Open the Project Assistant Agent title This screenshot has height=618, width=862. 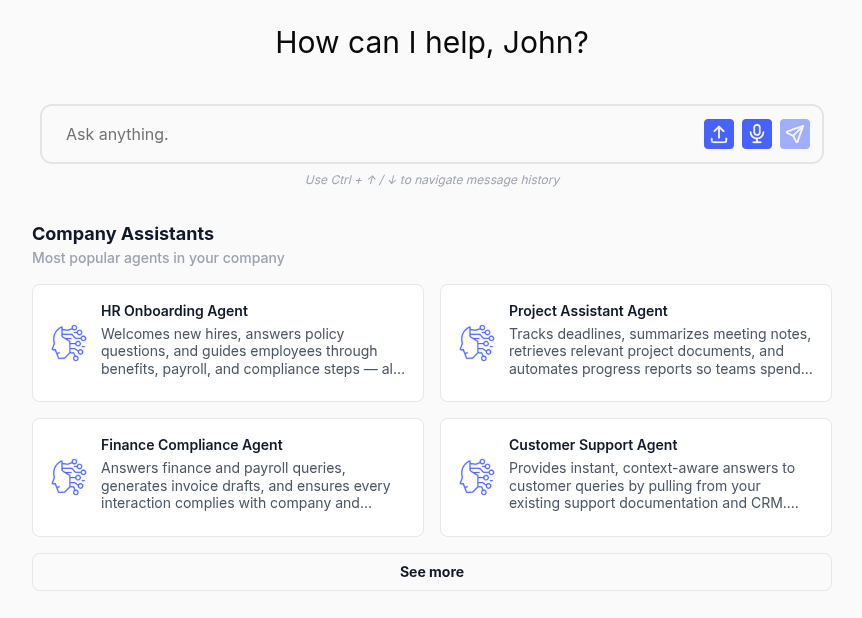click(x=588, y=311)
